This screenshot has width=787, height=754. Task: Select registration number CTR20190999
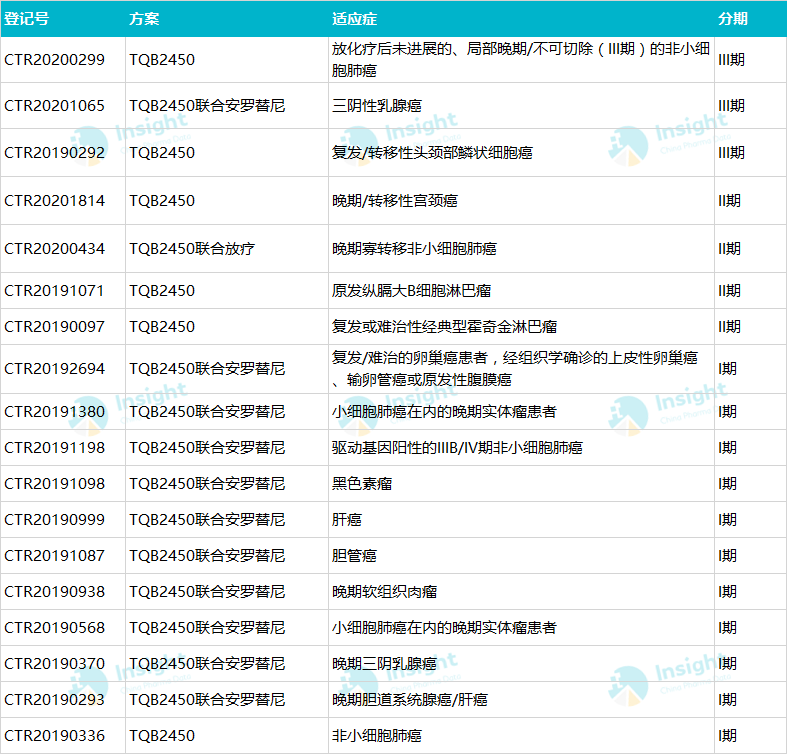pos(54,520)
